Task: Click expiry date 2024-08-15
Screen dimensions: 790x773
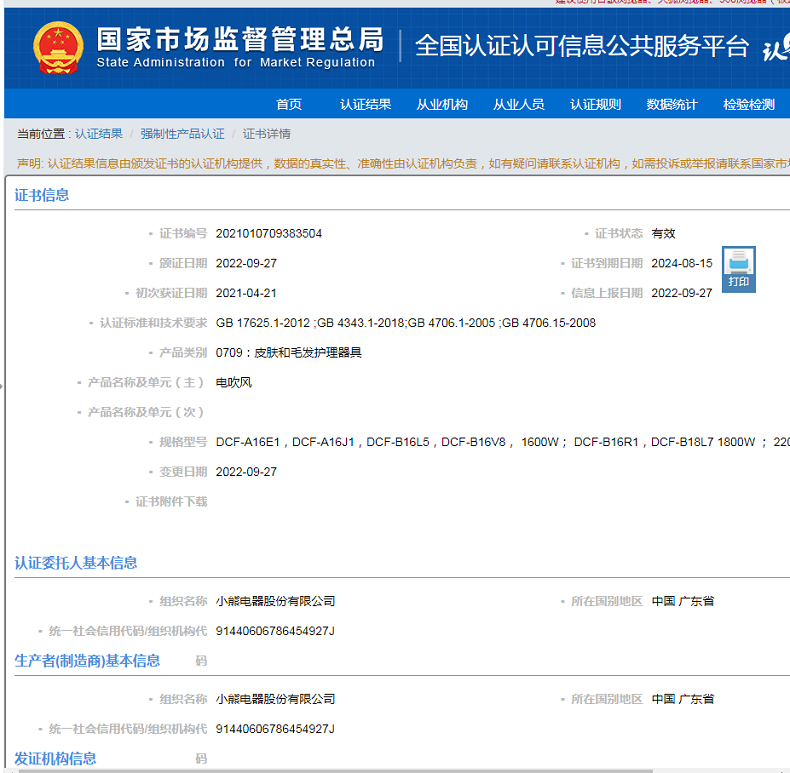Action: click(682, 264)
